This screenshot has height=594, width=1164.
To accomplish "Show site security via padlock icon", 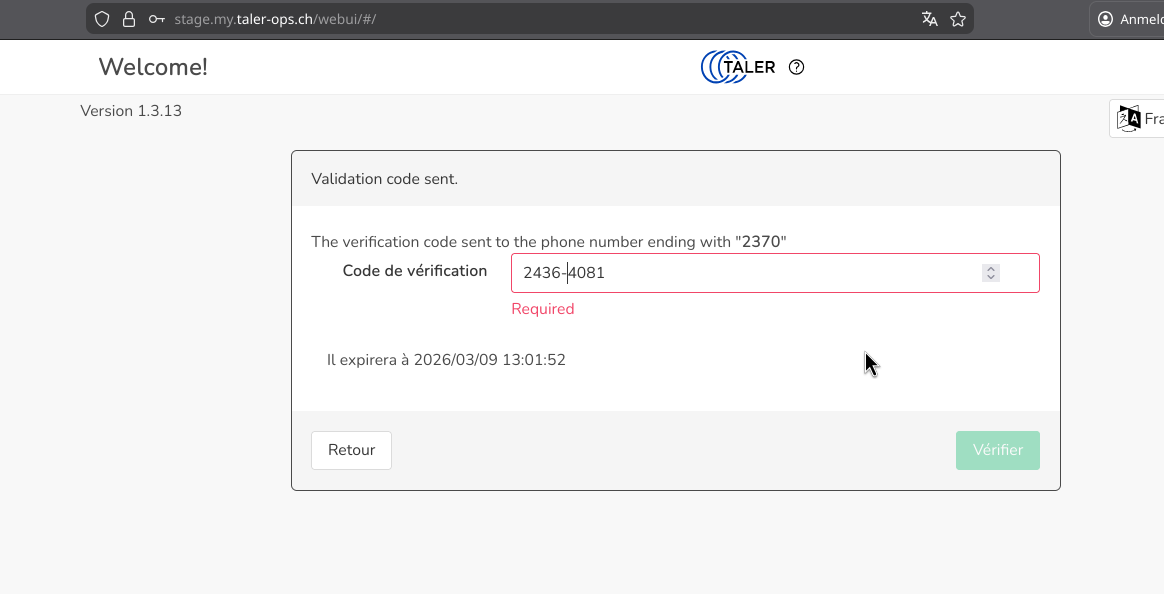I will [x=128, y=19].
